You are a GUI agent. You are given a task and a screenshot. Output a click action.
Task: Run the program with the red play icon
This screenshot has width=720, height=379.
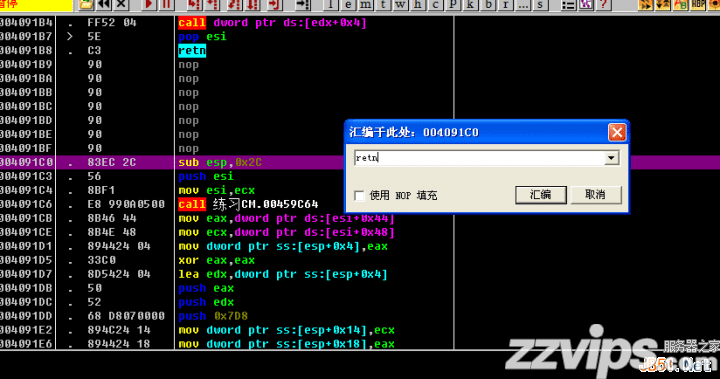coord(149,5)
